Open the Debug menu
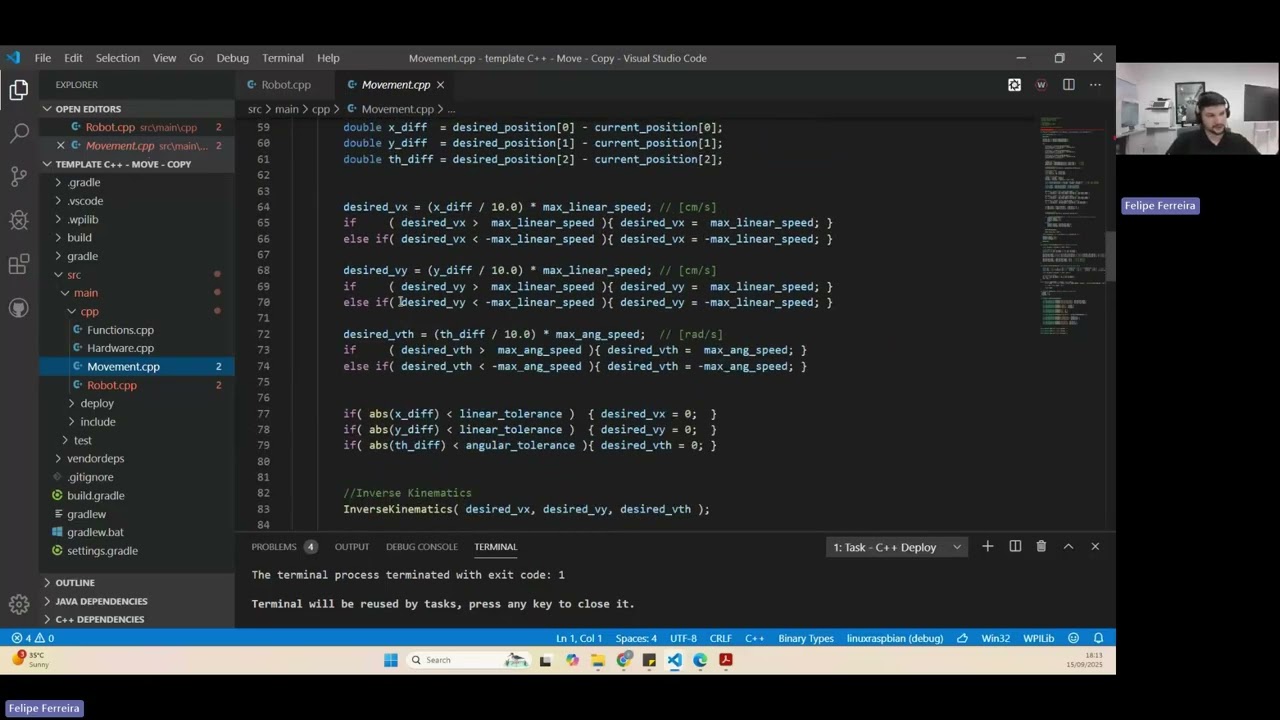Viewport: 1280px width, 720px height. click(x=232, y=58)
